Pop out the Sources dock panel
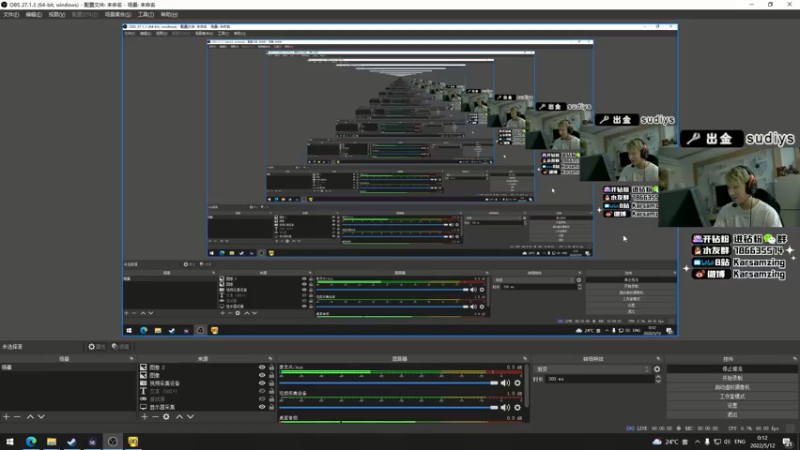This screenshot has height=450, width=800. (x=270, y=359)
